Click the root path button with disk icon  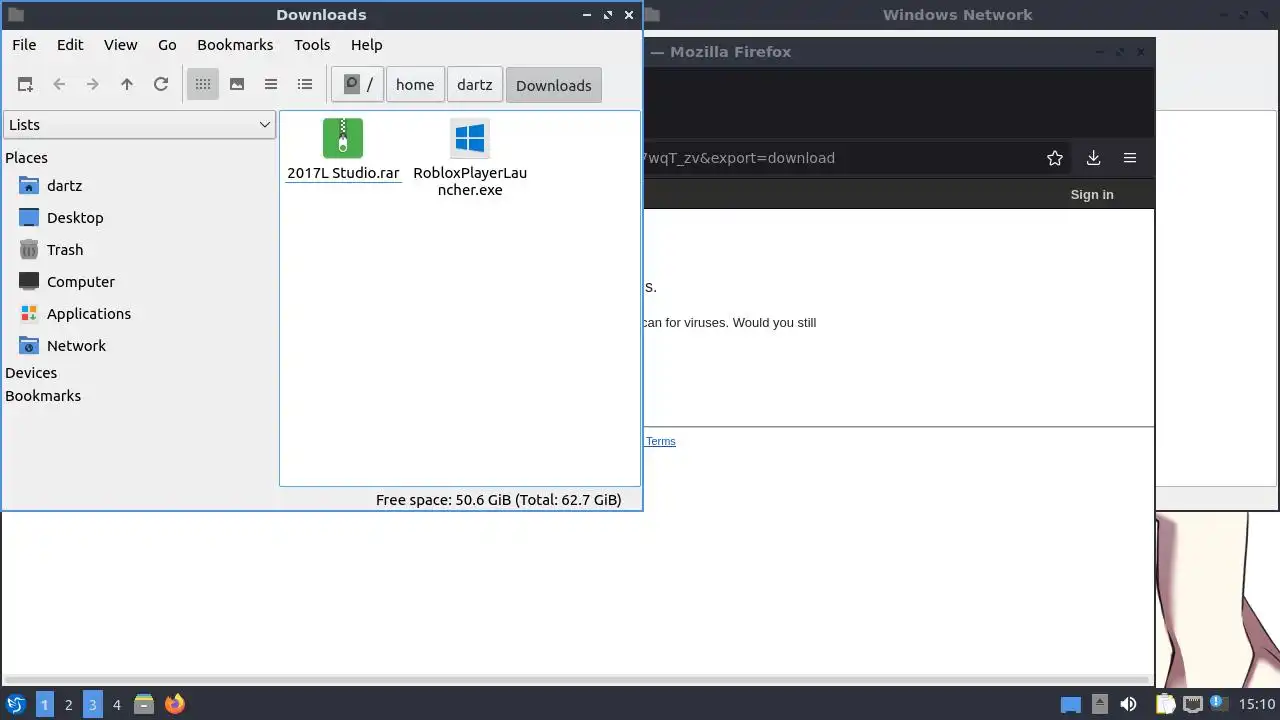pos(358,85)
